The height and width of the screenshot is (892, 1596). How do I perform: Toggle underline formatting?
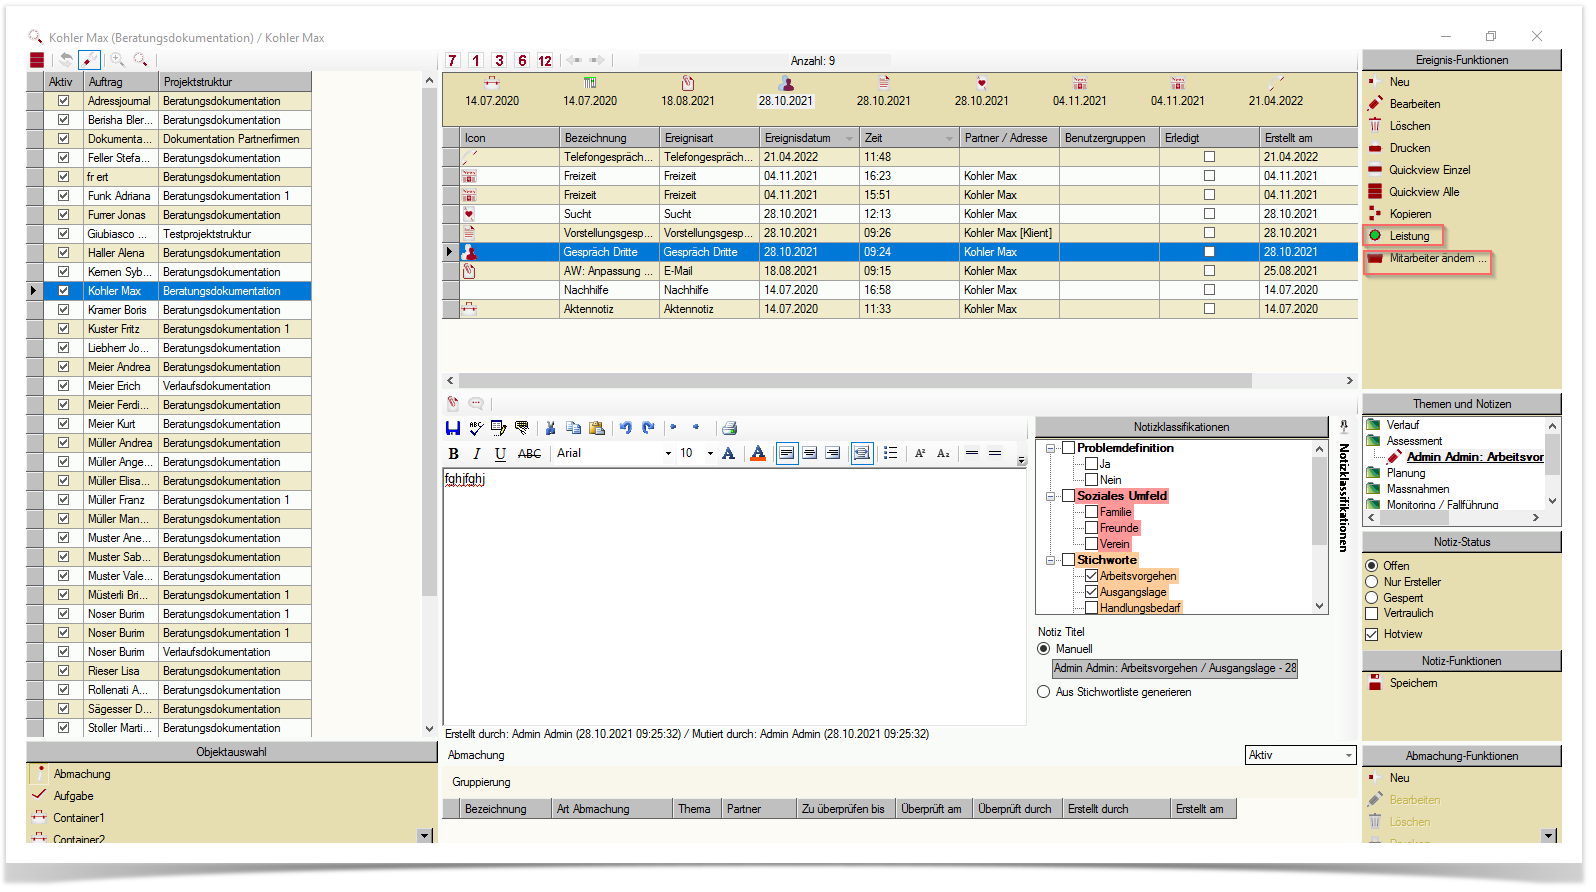tap(500, 454)
